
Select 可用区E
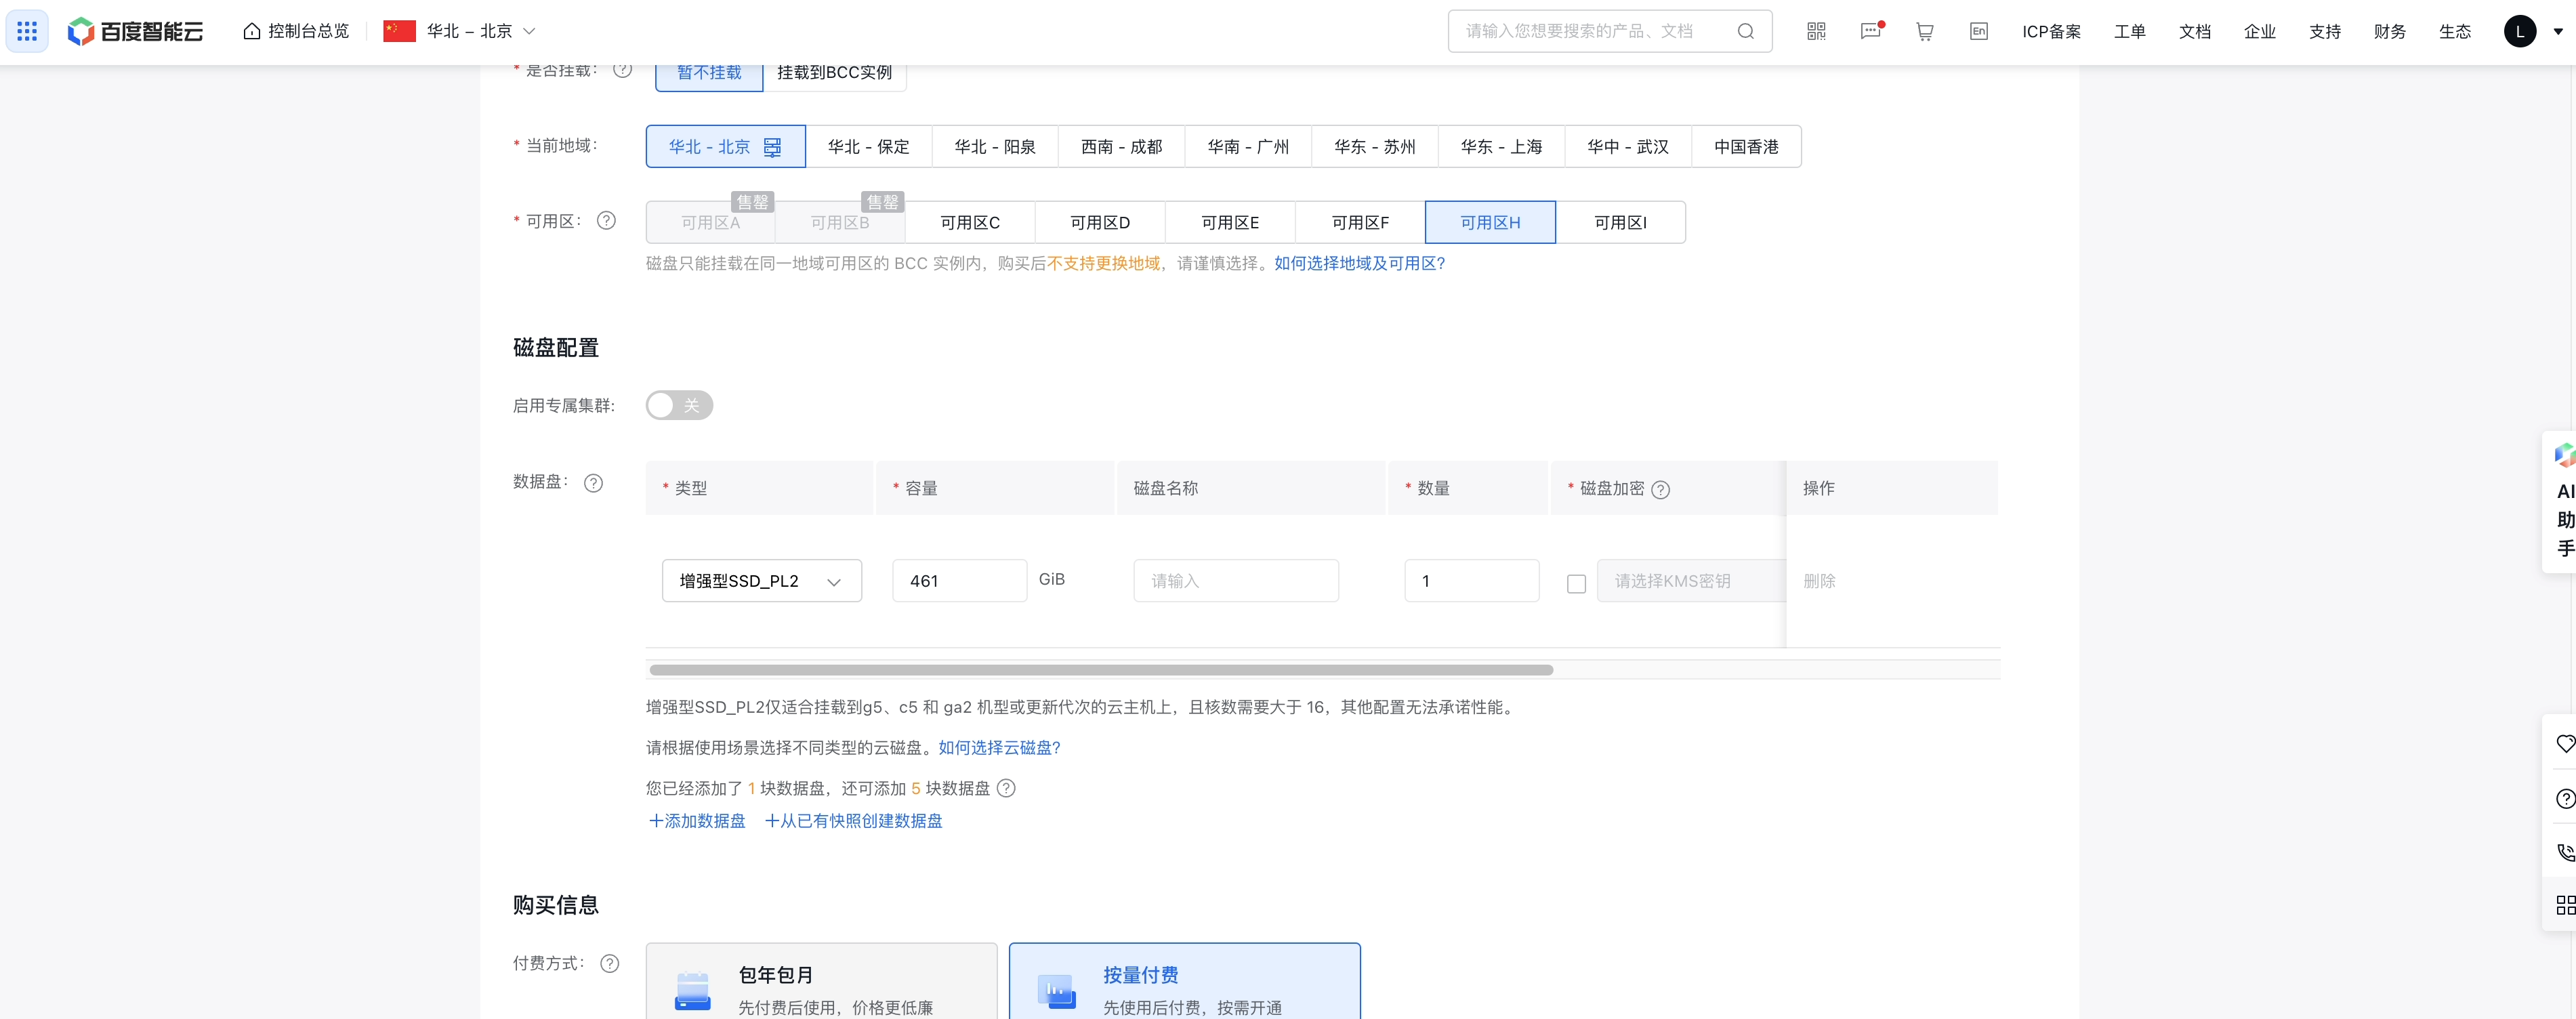(x=1230, y=222)
